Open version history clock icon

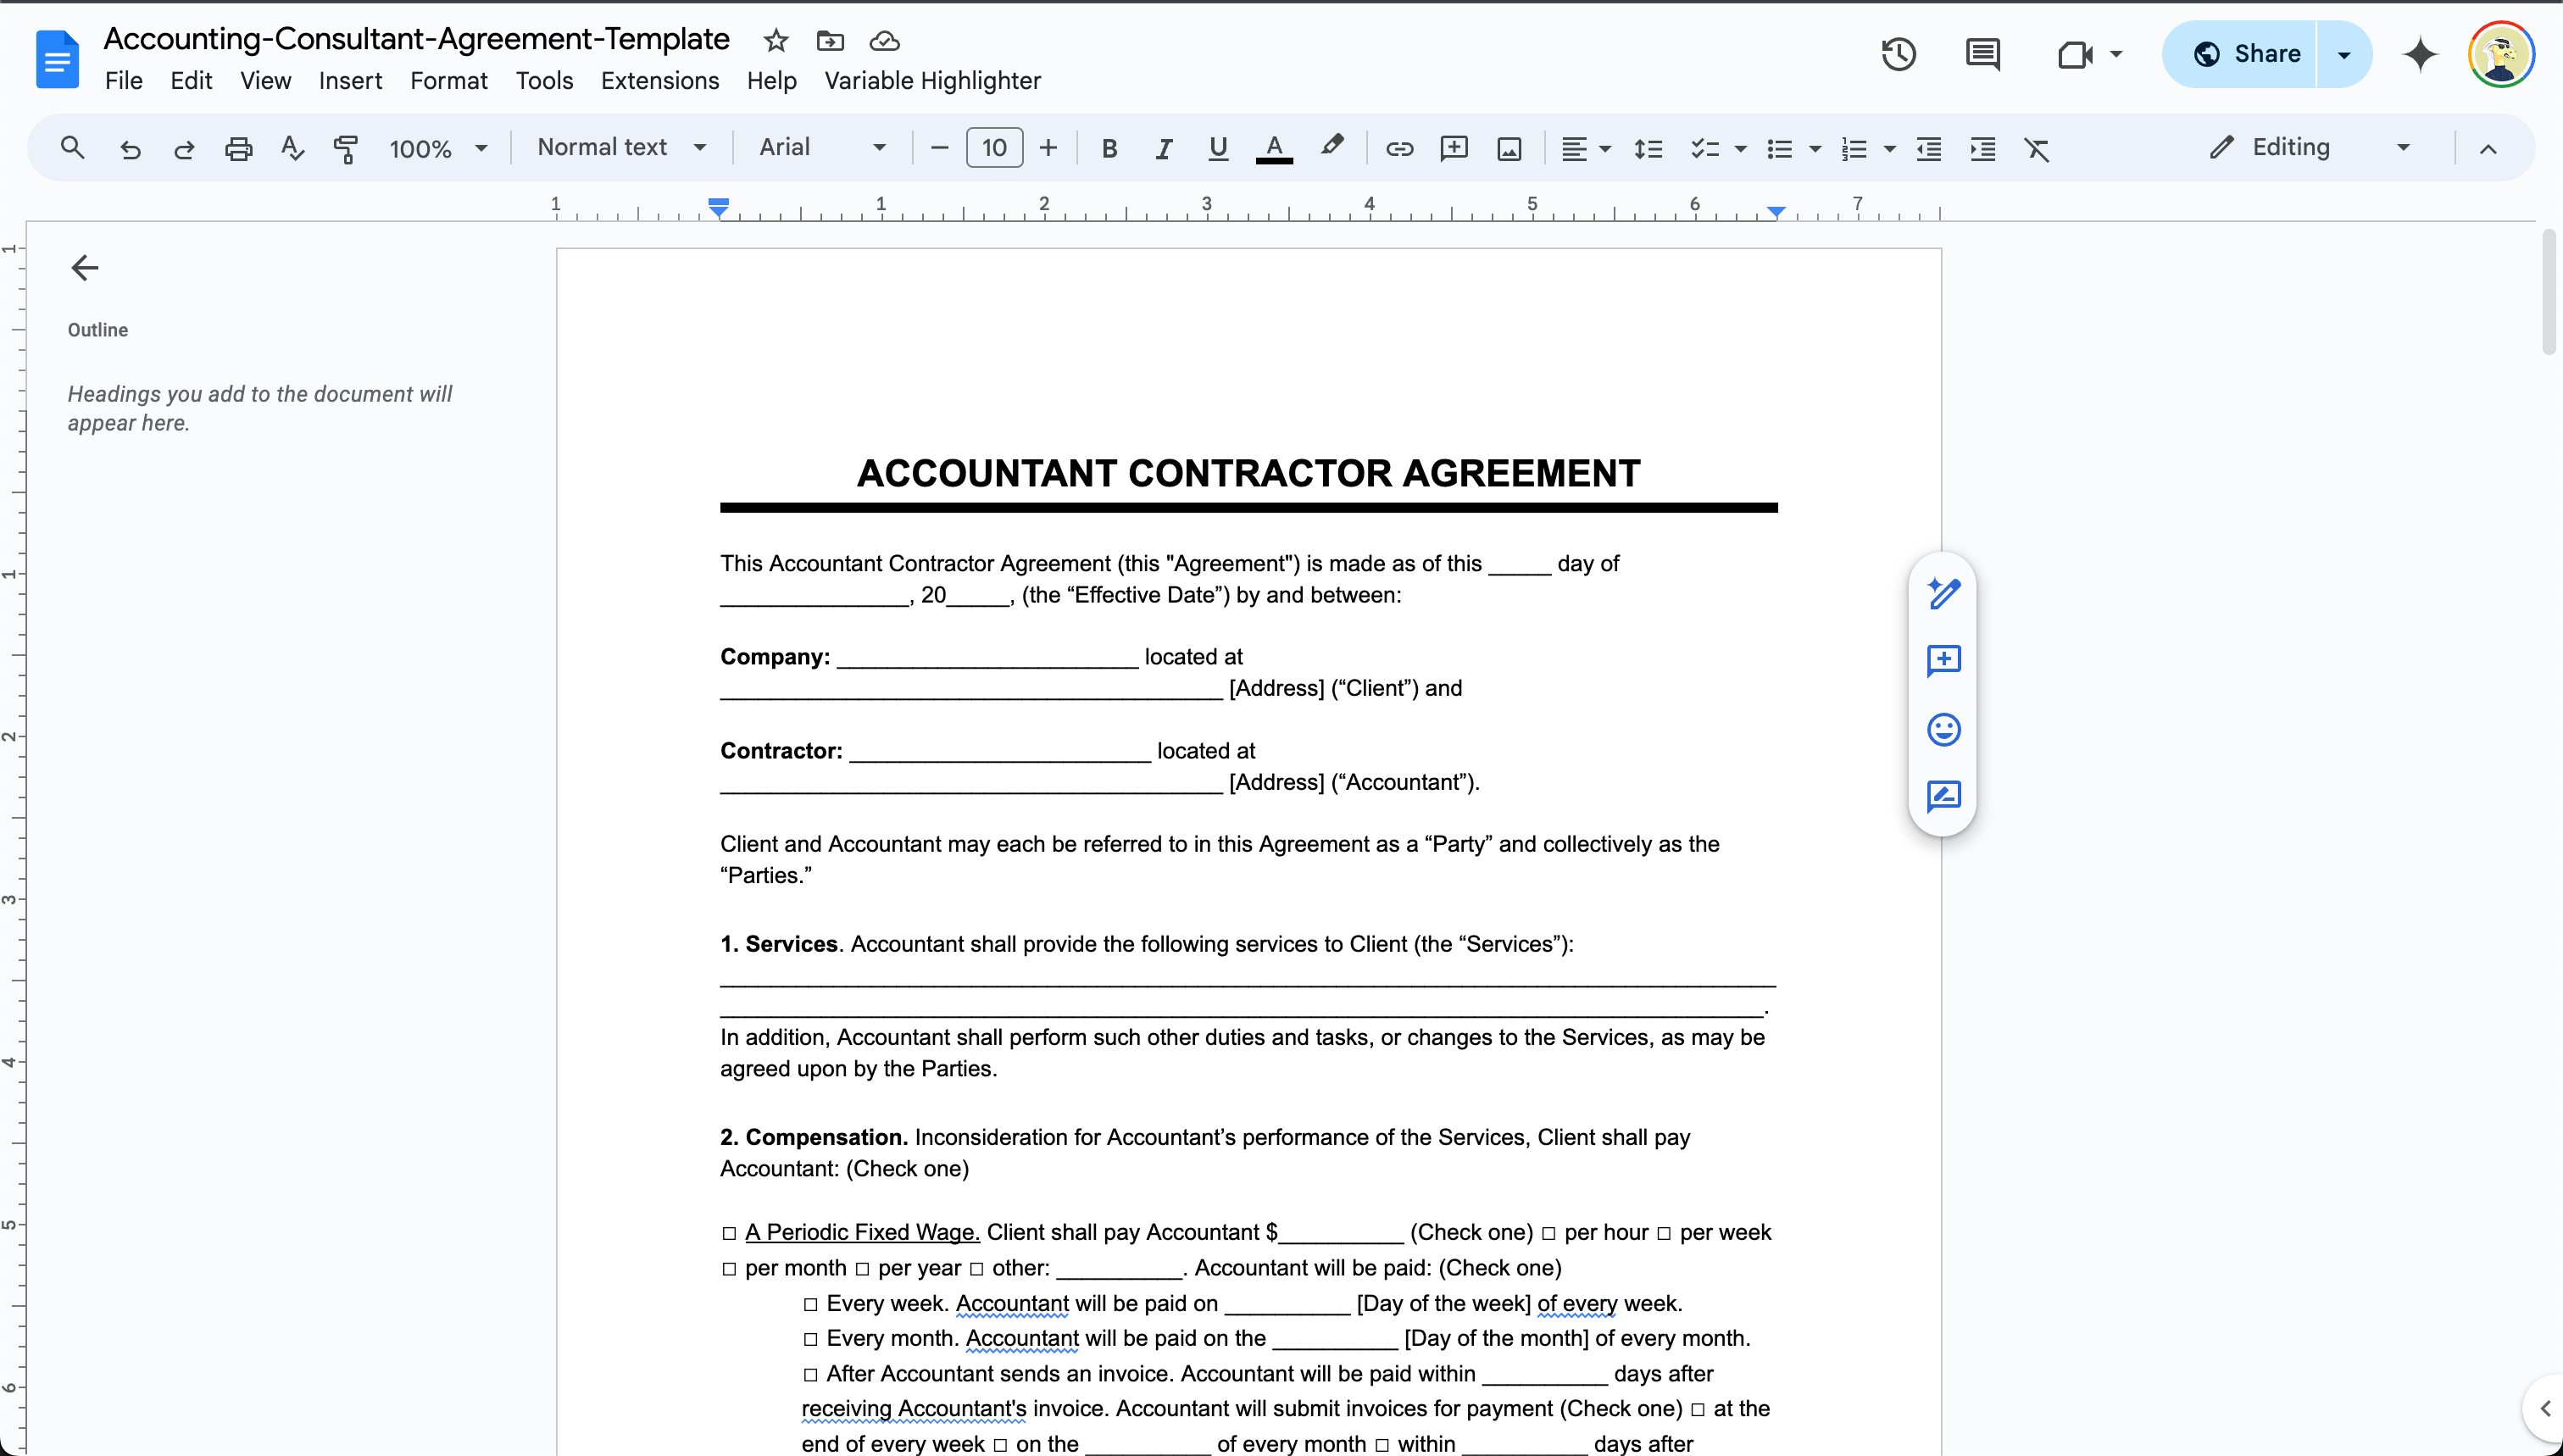click(1898, 54)
